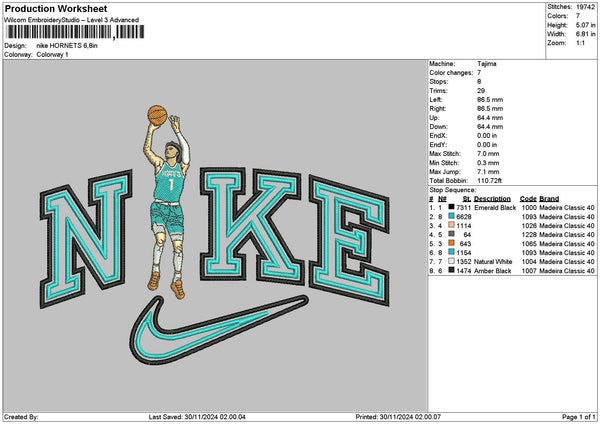
Task: Select the EndX label
Action: (438, 136)
